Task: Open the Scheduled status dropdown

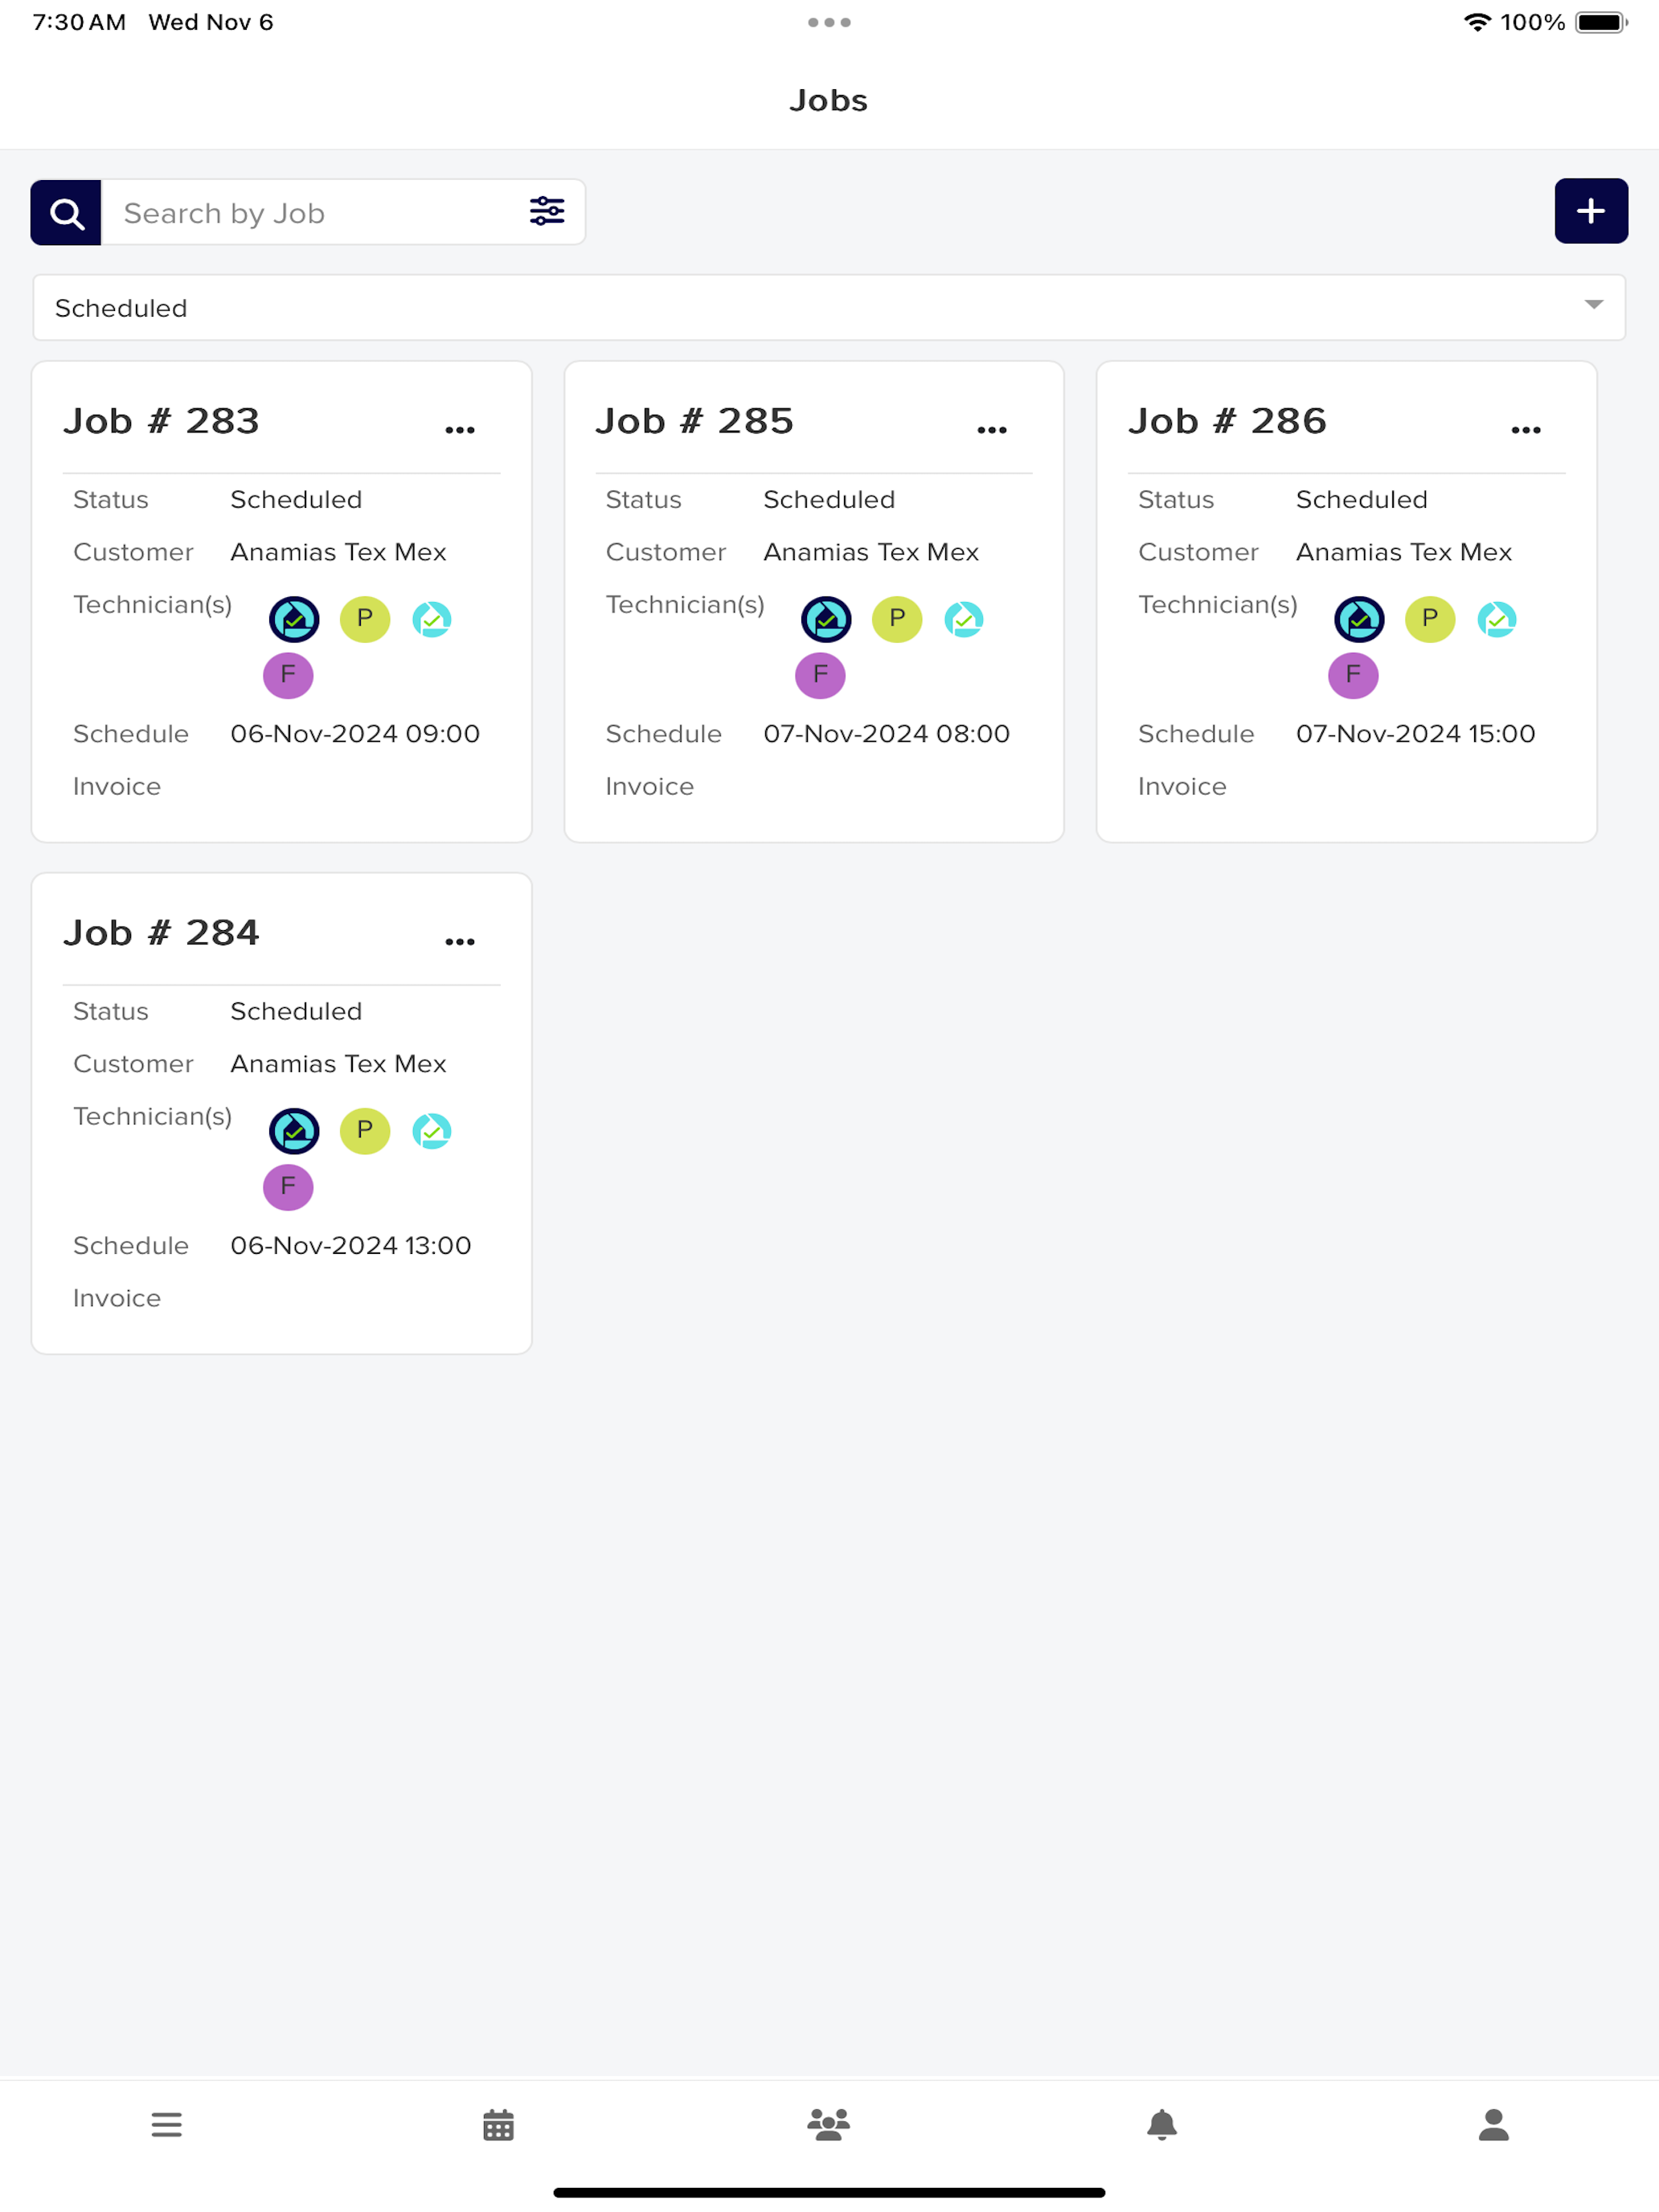Action: point(829,308)
